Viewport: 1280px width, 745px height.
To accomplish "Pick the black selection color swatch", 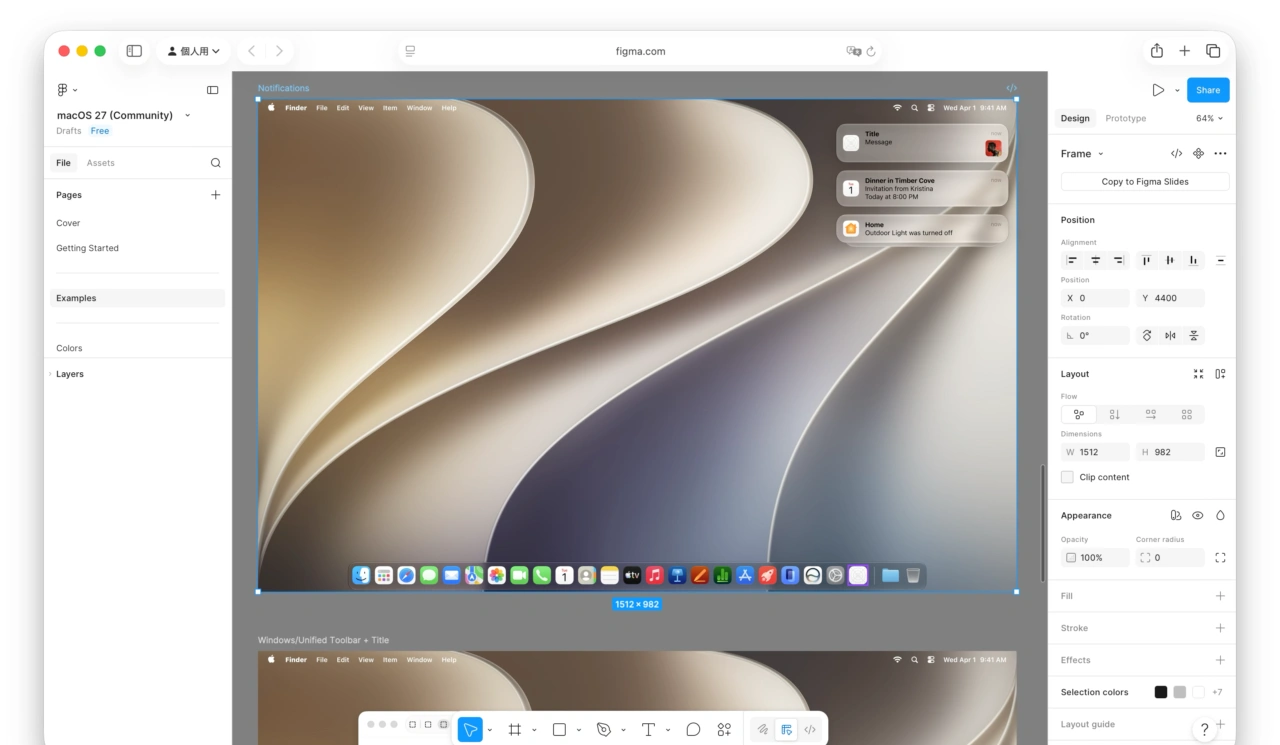I will [x=1161, y=692].
